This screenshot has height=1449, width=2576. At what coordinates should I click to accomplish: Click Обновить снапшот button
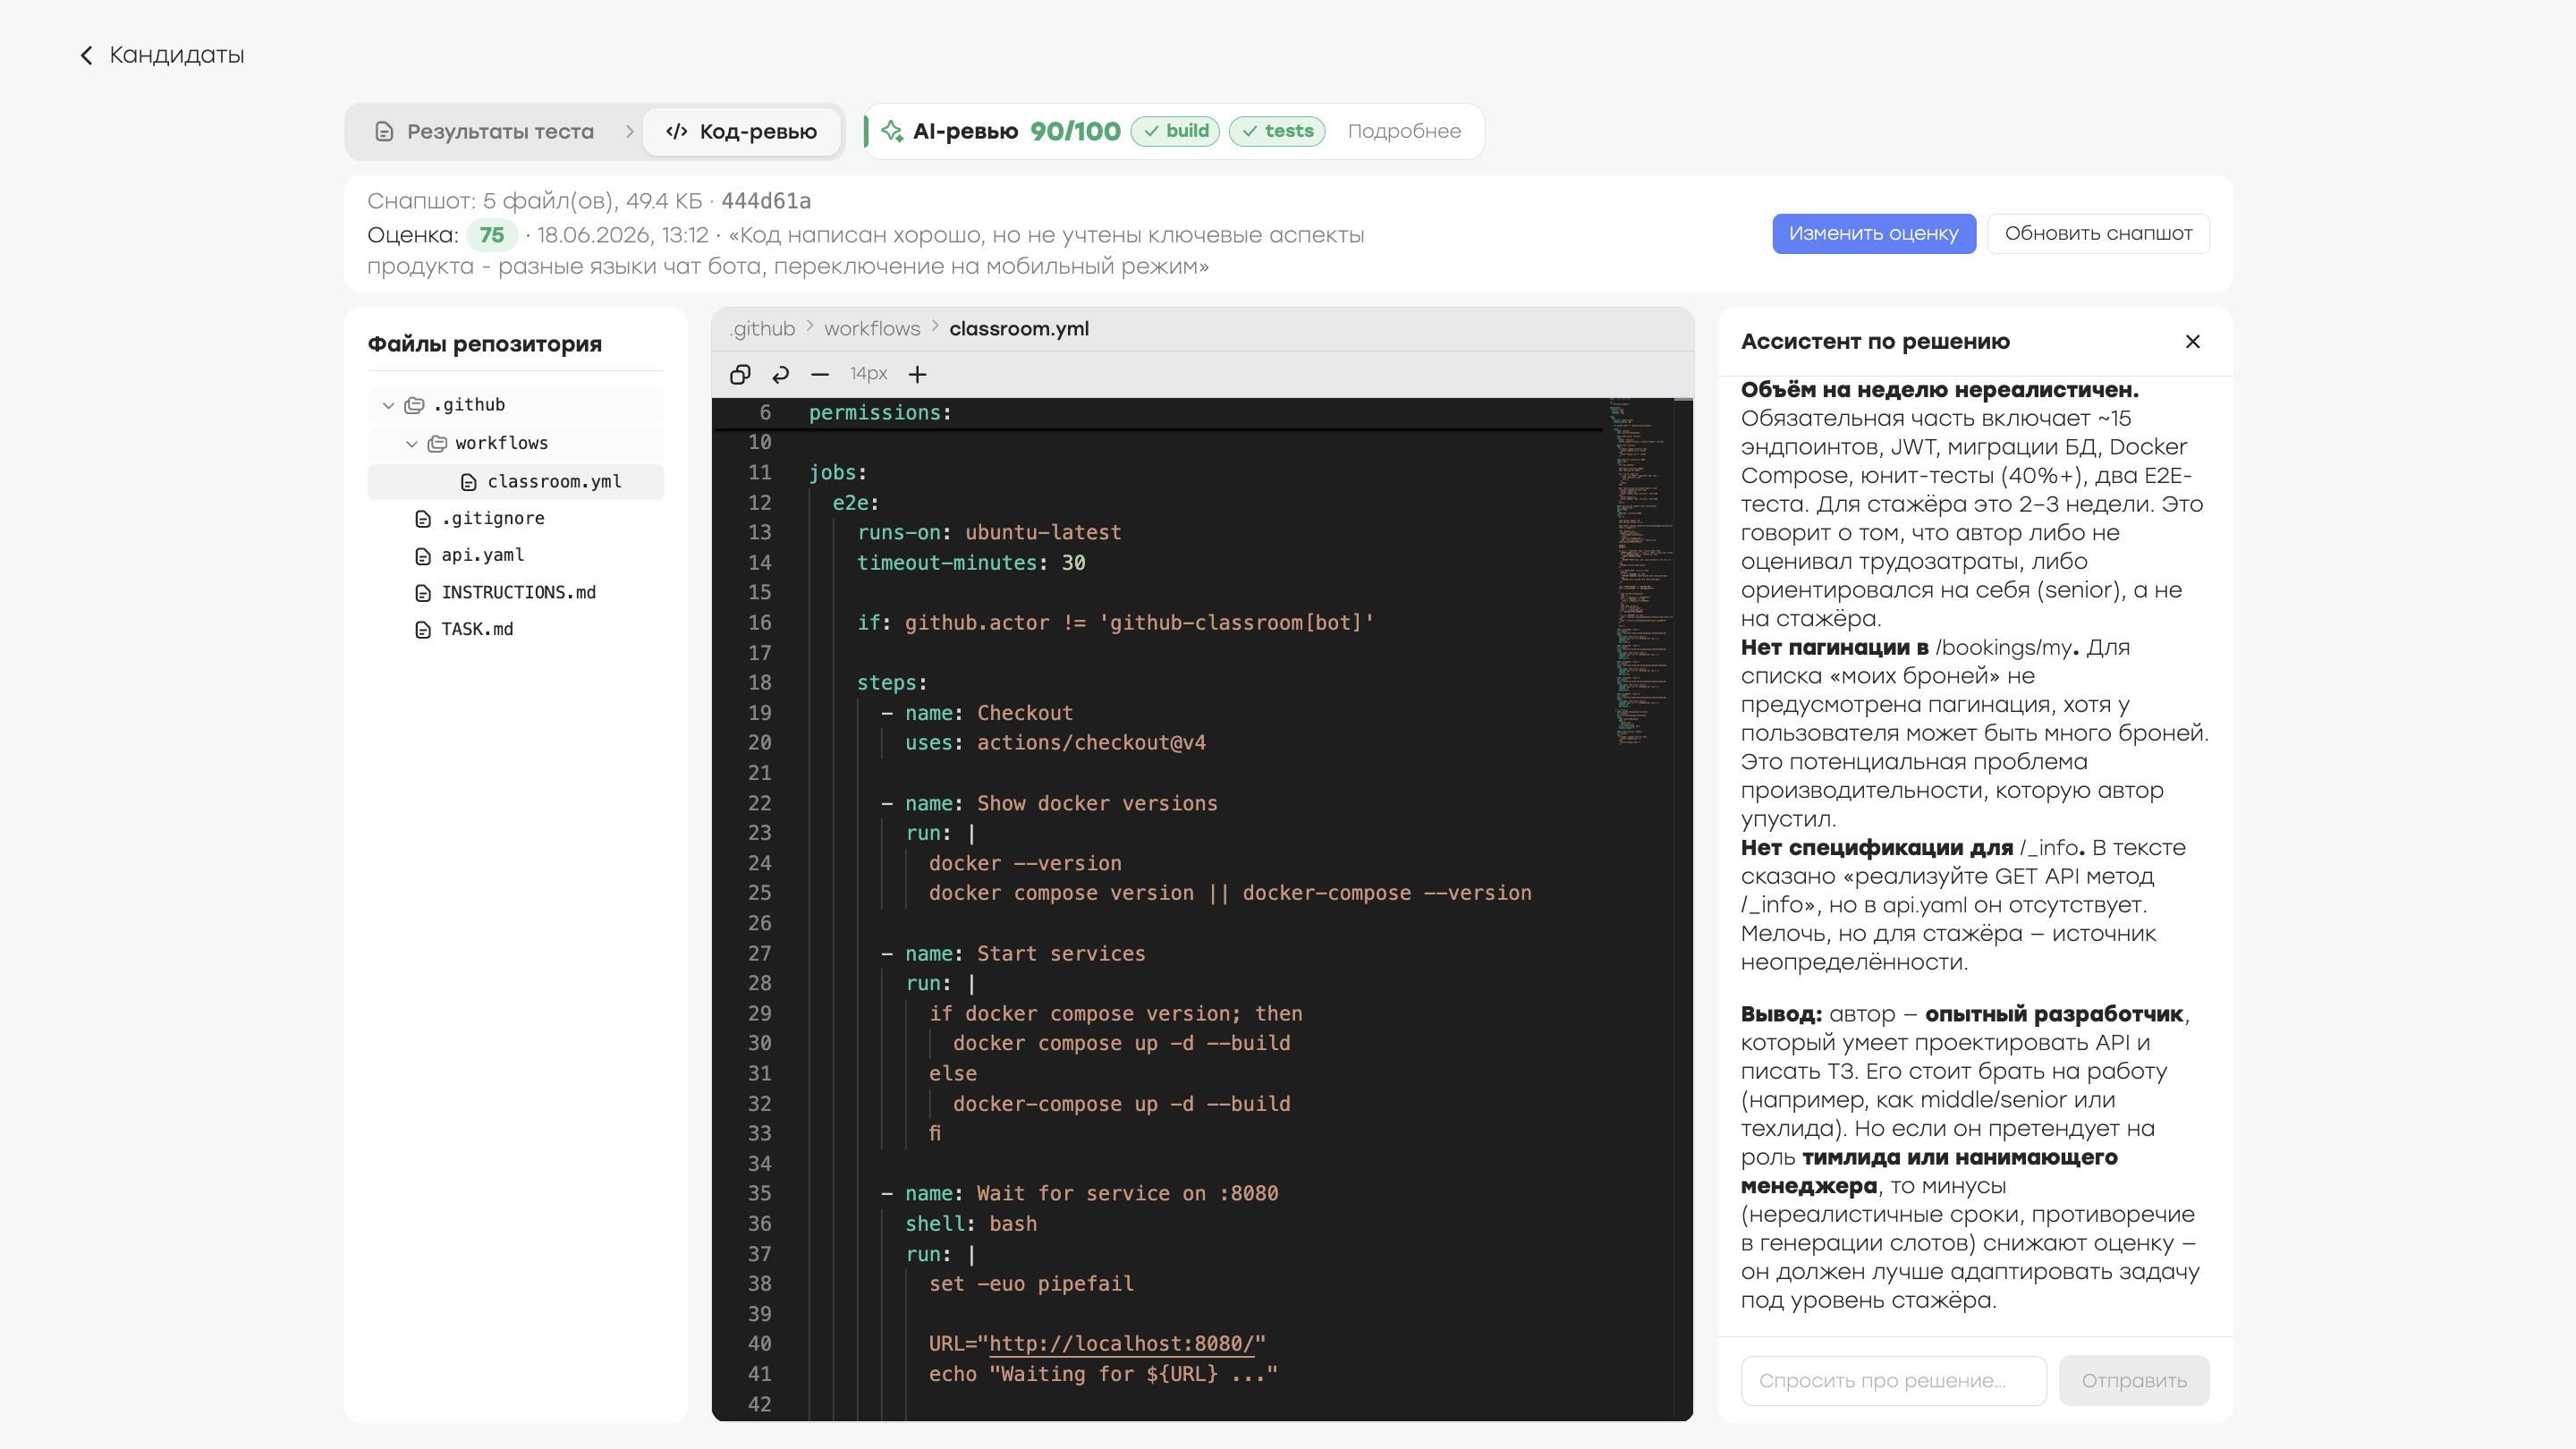coord(2098,233)
